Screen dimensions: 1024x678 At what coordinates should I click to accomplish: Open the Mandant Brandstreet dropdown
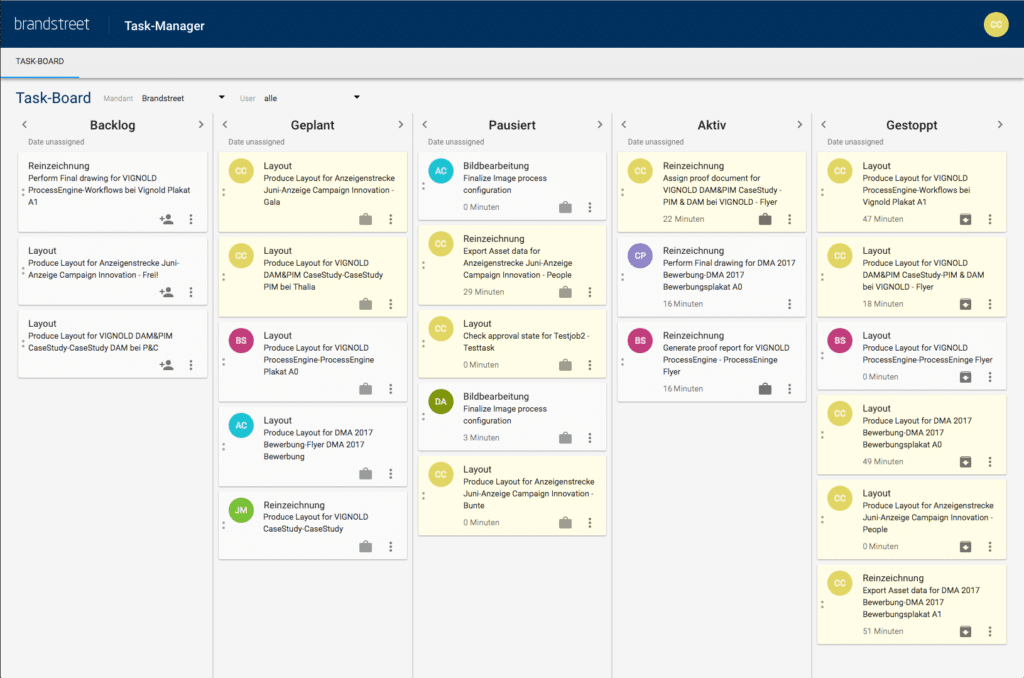(x=184, y=98)
